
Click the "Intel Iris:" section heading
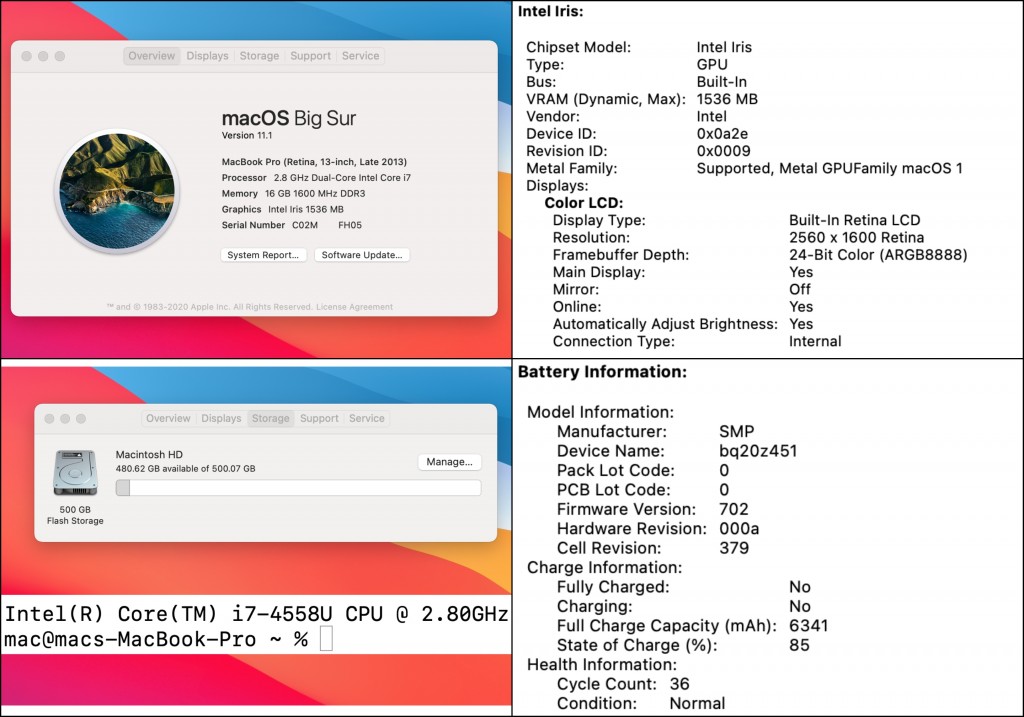pos(551,11)
